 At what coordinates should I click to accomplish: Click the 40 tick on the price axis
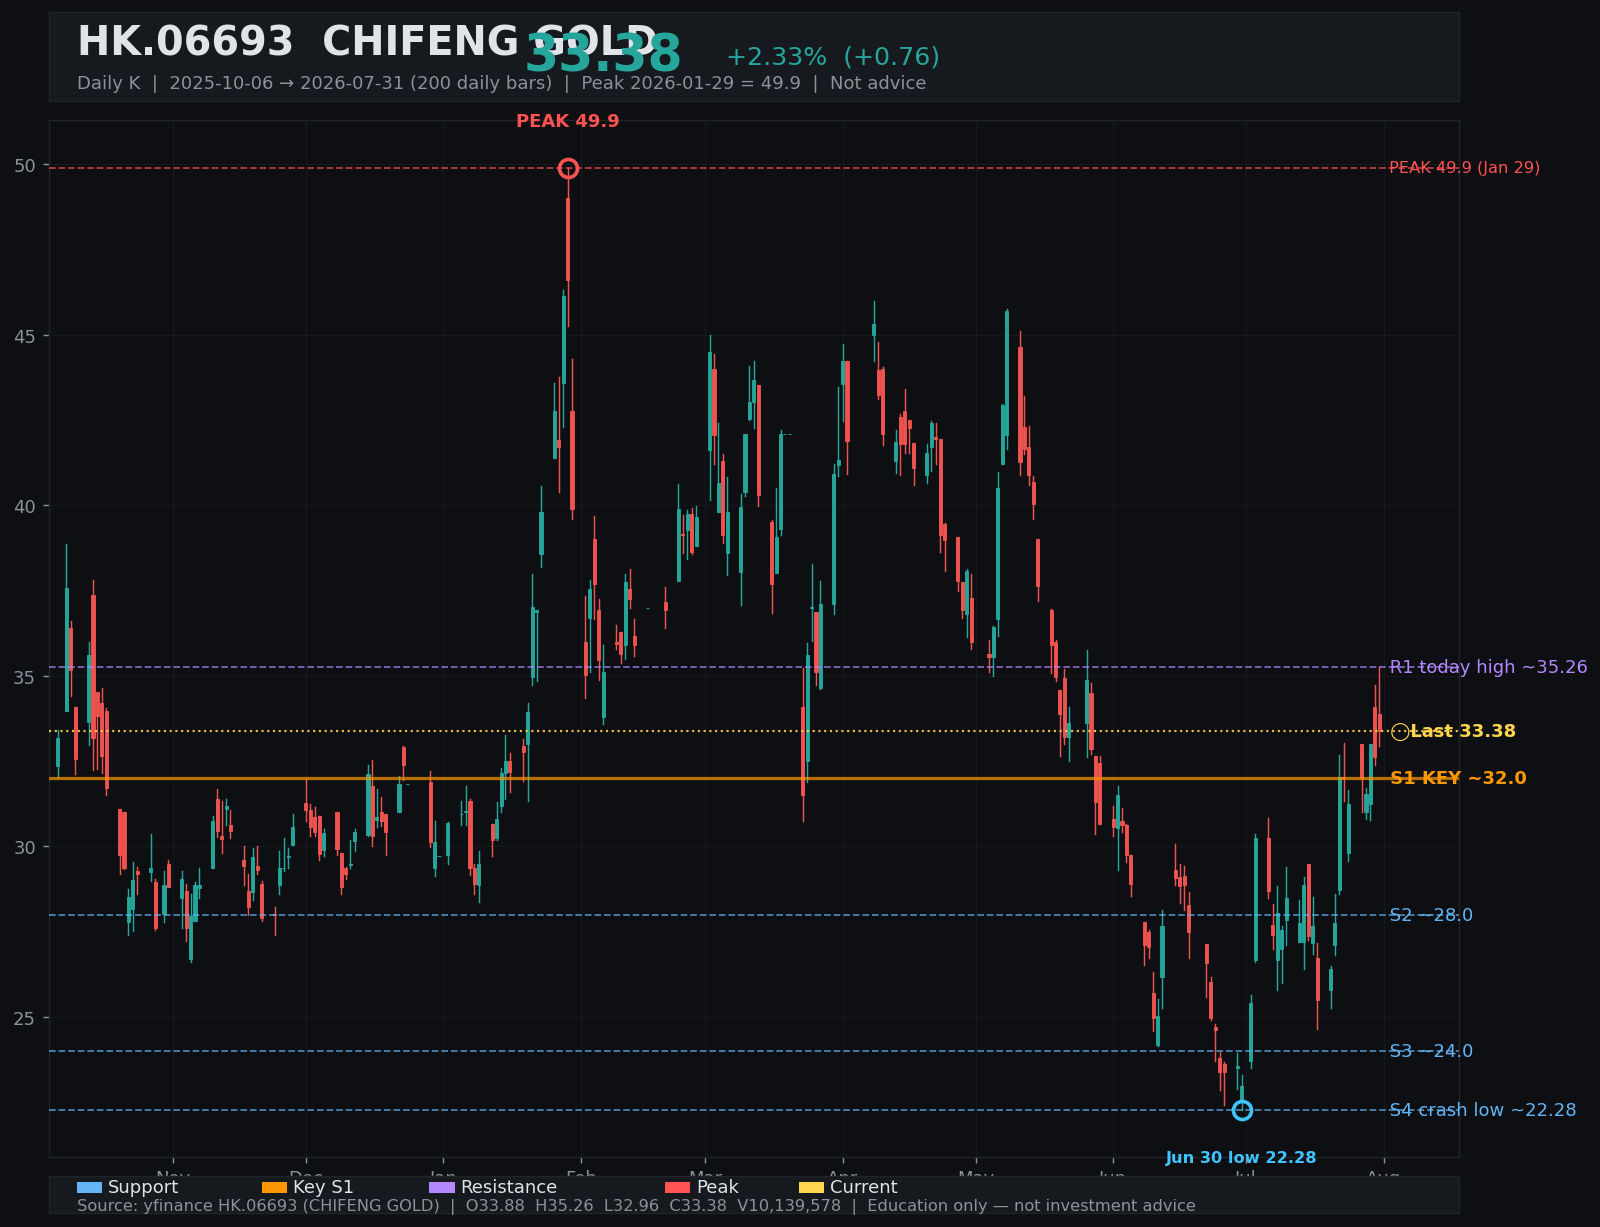[25, 507]
